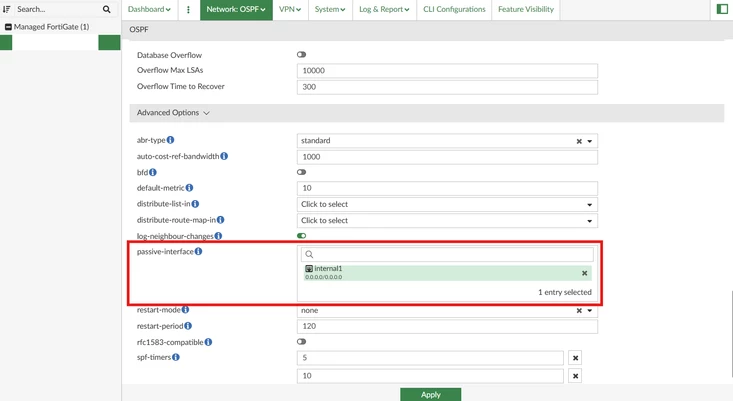The image size is (733, 401).
Task: Go to Feature Visibility tab
Action: (x=526, y=9)
